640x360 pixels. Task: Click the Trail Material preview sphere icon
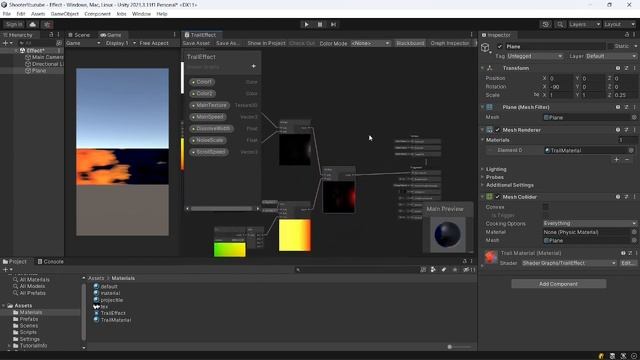click(x=491, y=257)
